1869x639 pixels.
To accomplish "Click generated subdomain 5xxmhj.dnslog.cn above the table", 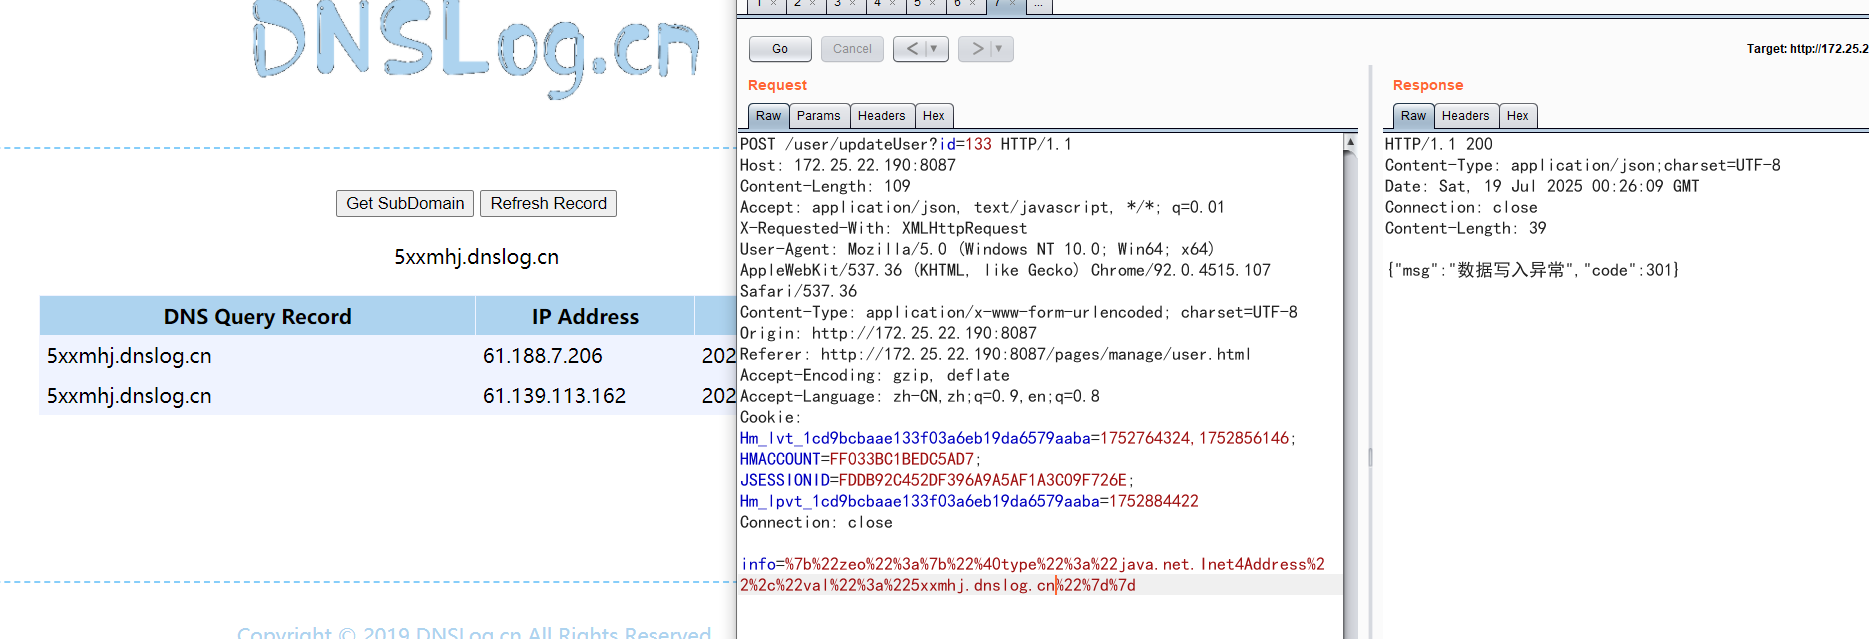I will [x=476, y=257].
